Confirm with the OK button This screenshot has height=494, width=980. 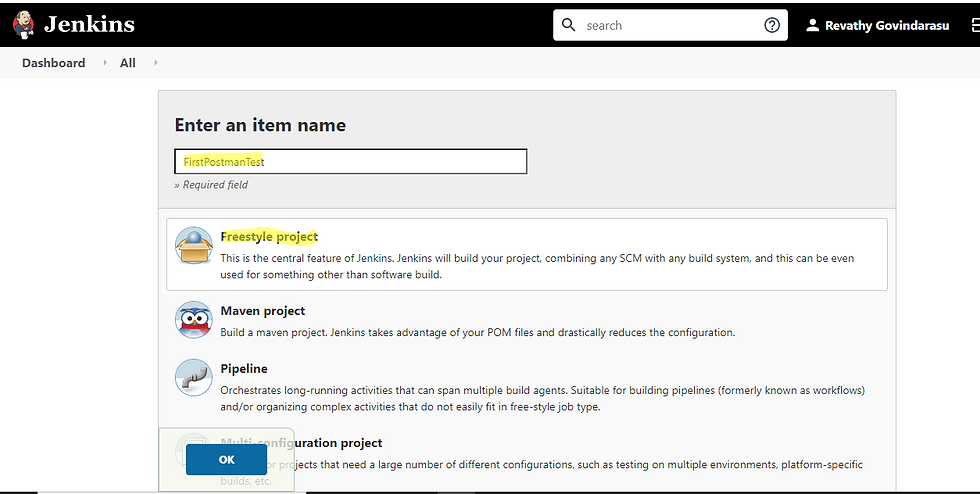pyautogui.click(x=226, y=460)
